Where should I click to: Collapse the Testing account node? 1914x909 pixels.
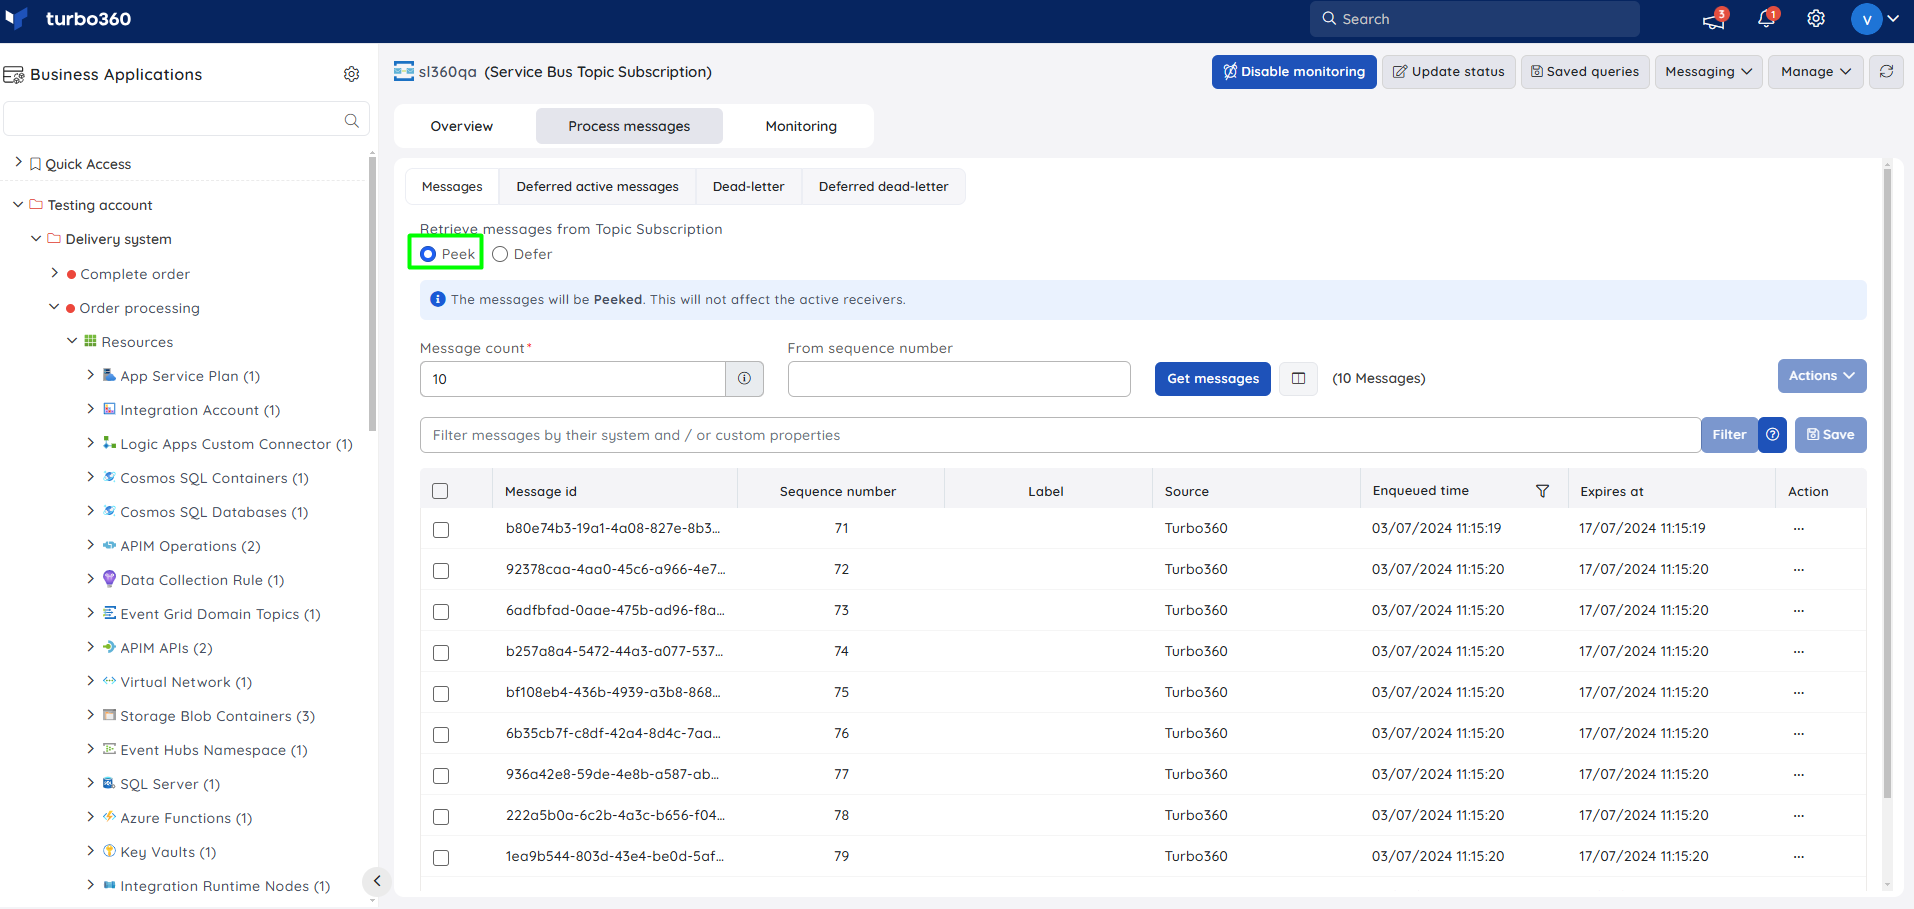(18, 204)
